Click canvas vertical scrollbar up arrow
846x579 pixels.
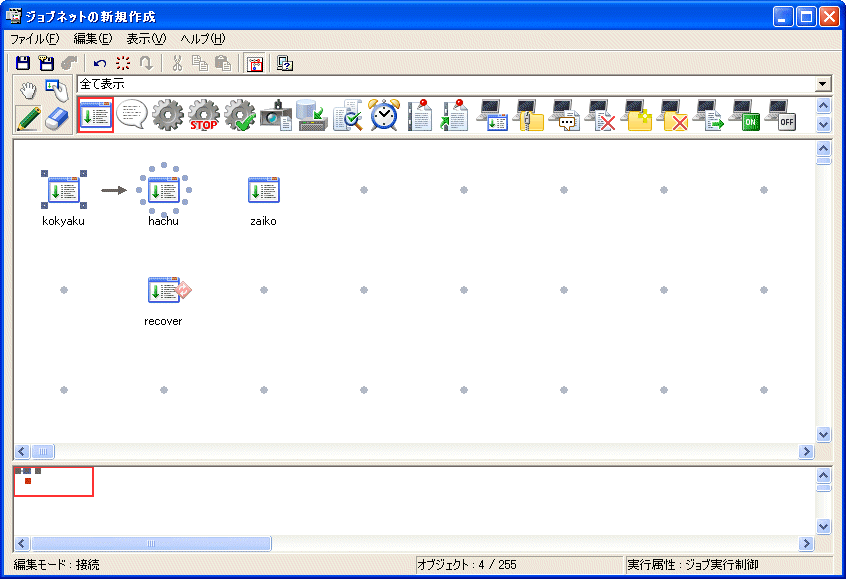(823, 148)
